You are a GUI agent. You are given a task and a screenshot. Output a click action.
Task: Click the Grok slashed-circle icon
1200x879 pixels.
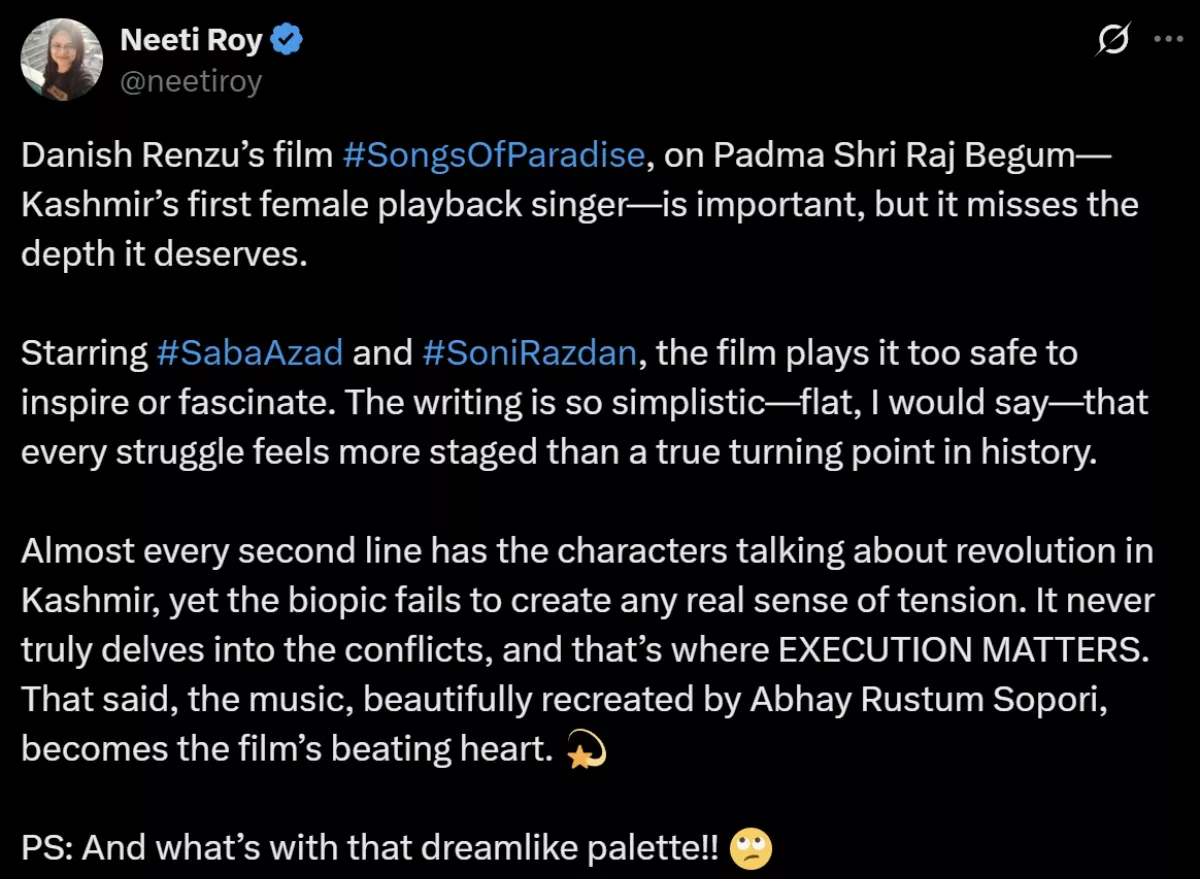1113,41
